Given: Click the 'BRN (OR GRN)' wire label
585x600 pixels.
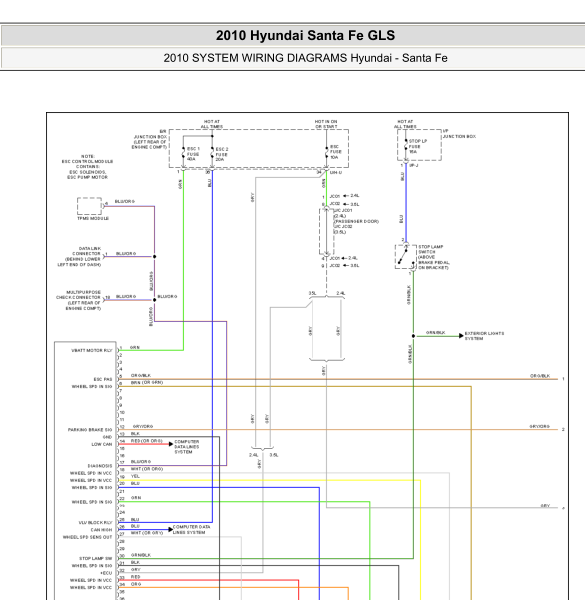Looking at the screenshot, I should coord(147,382).
